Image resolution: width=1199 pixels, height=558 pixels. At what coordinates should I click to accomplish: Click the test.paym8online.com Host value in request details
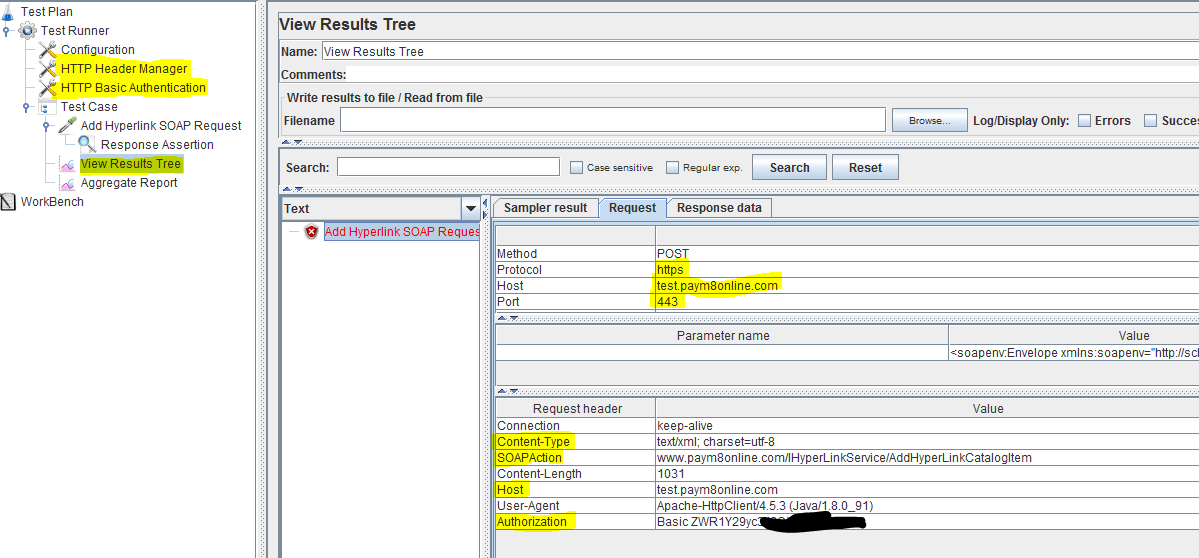pos(717,286)
